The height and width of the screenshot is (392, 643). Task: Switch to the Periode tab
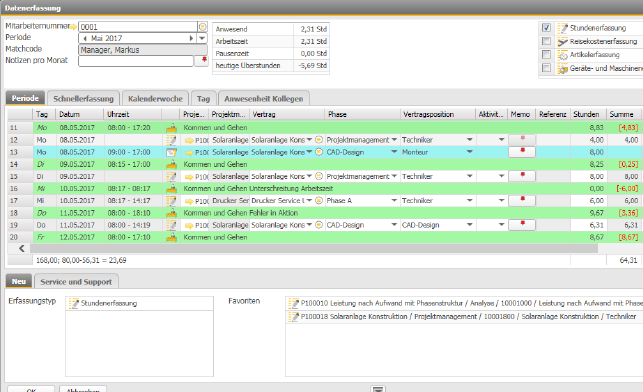click(x=25, y=98)
